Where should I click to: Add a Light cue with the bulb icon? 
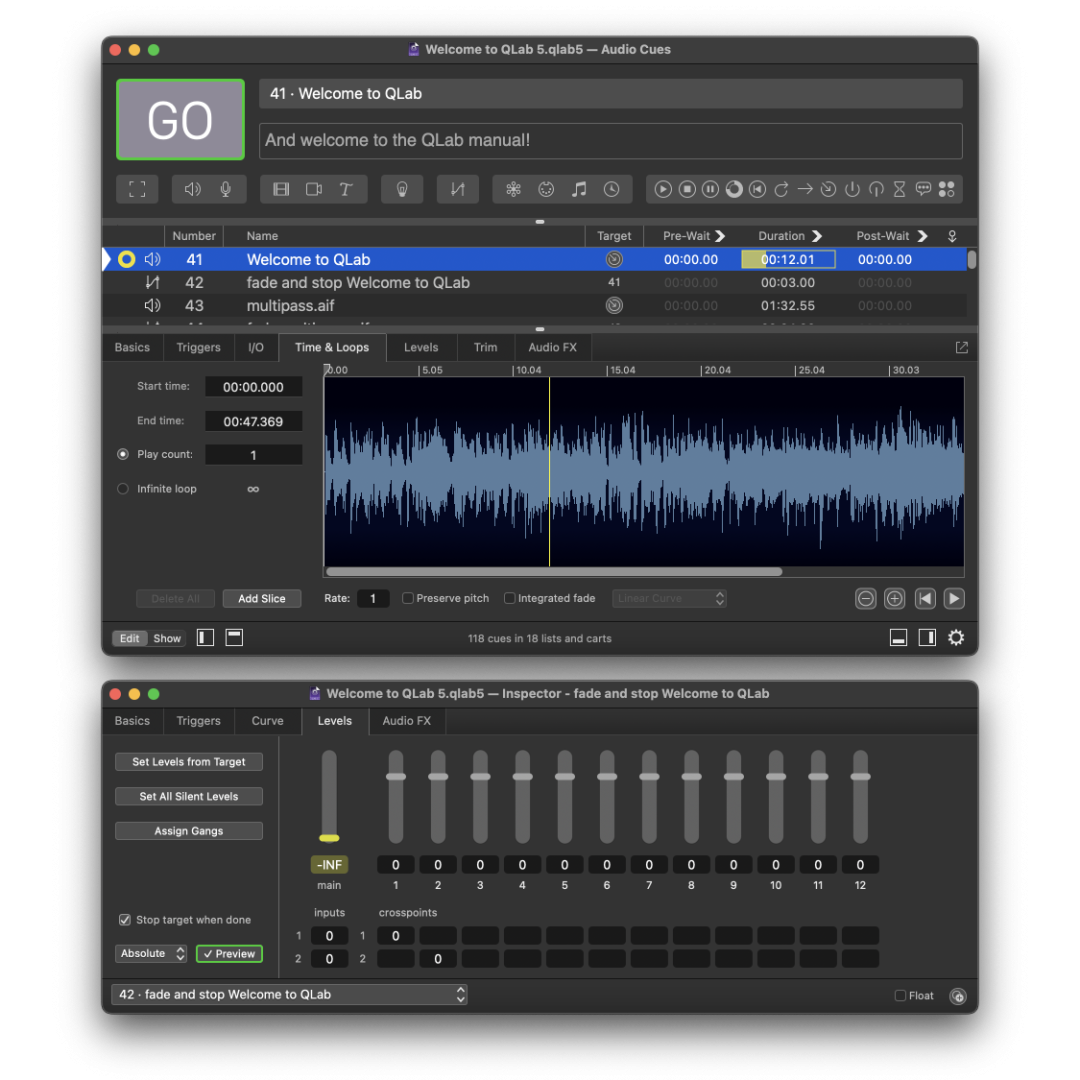tap(402, 189)
